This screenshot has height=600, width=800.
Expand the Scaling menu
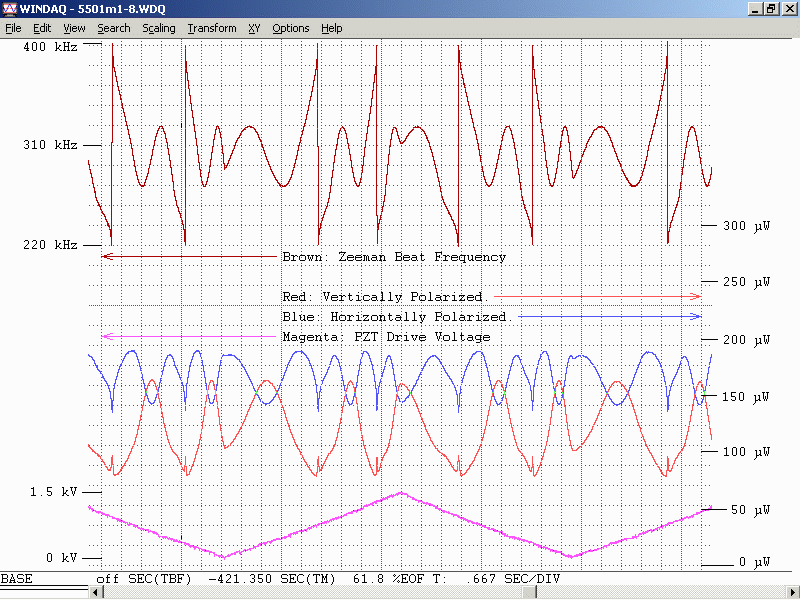(158, 28)
